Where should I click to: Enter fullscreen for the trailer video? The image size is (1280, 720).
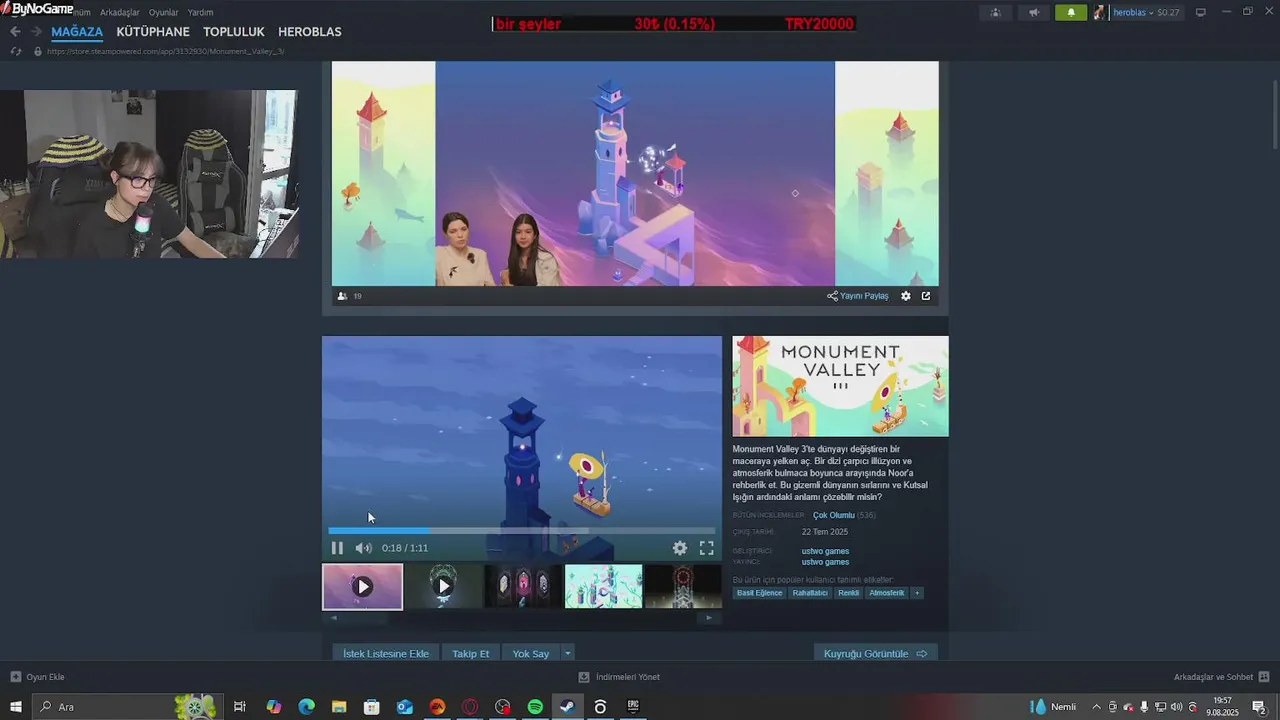click(x=706, y=548)
